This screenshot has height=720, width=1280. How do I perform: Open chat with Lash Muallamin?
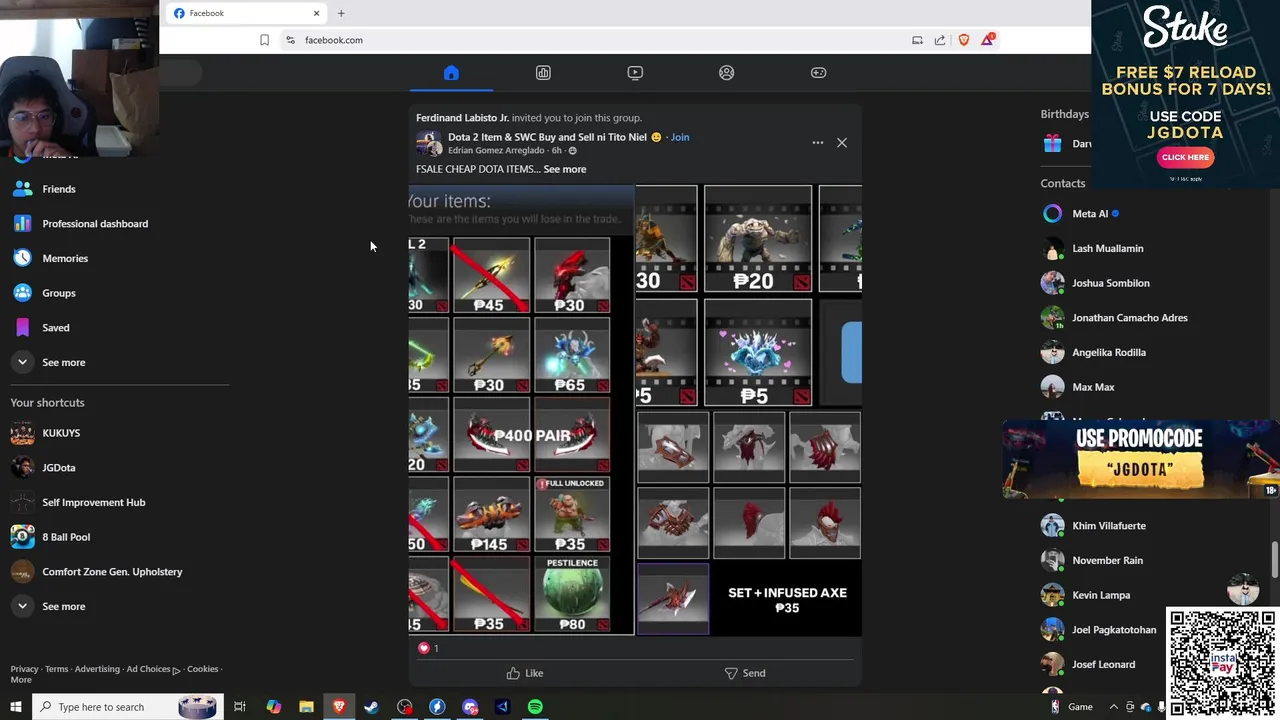click(1107, 248)
